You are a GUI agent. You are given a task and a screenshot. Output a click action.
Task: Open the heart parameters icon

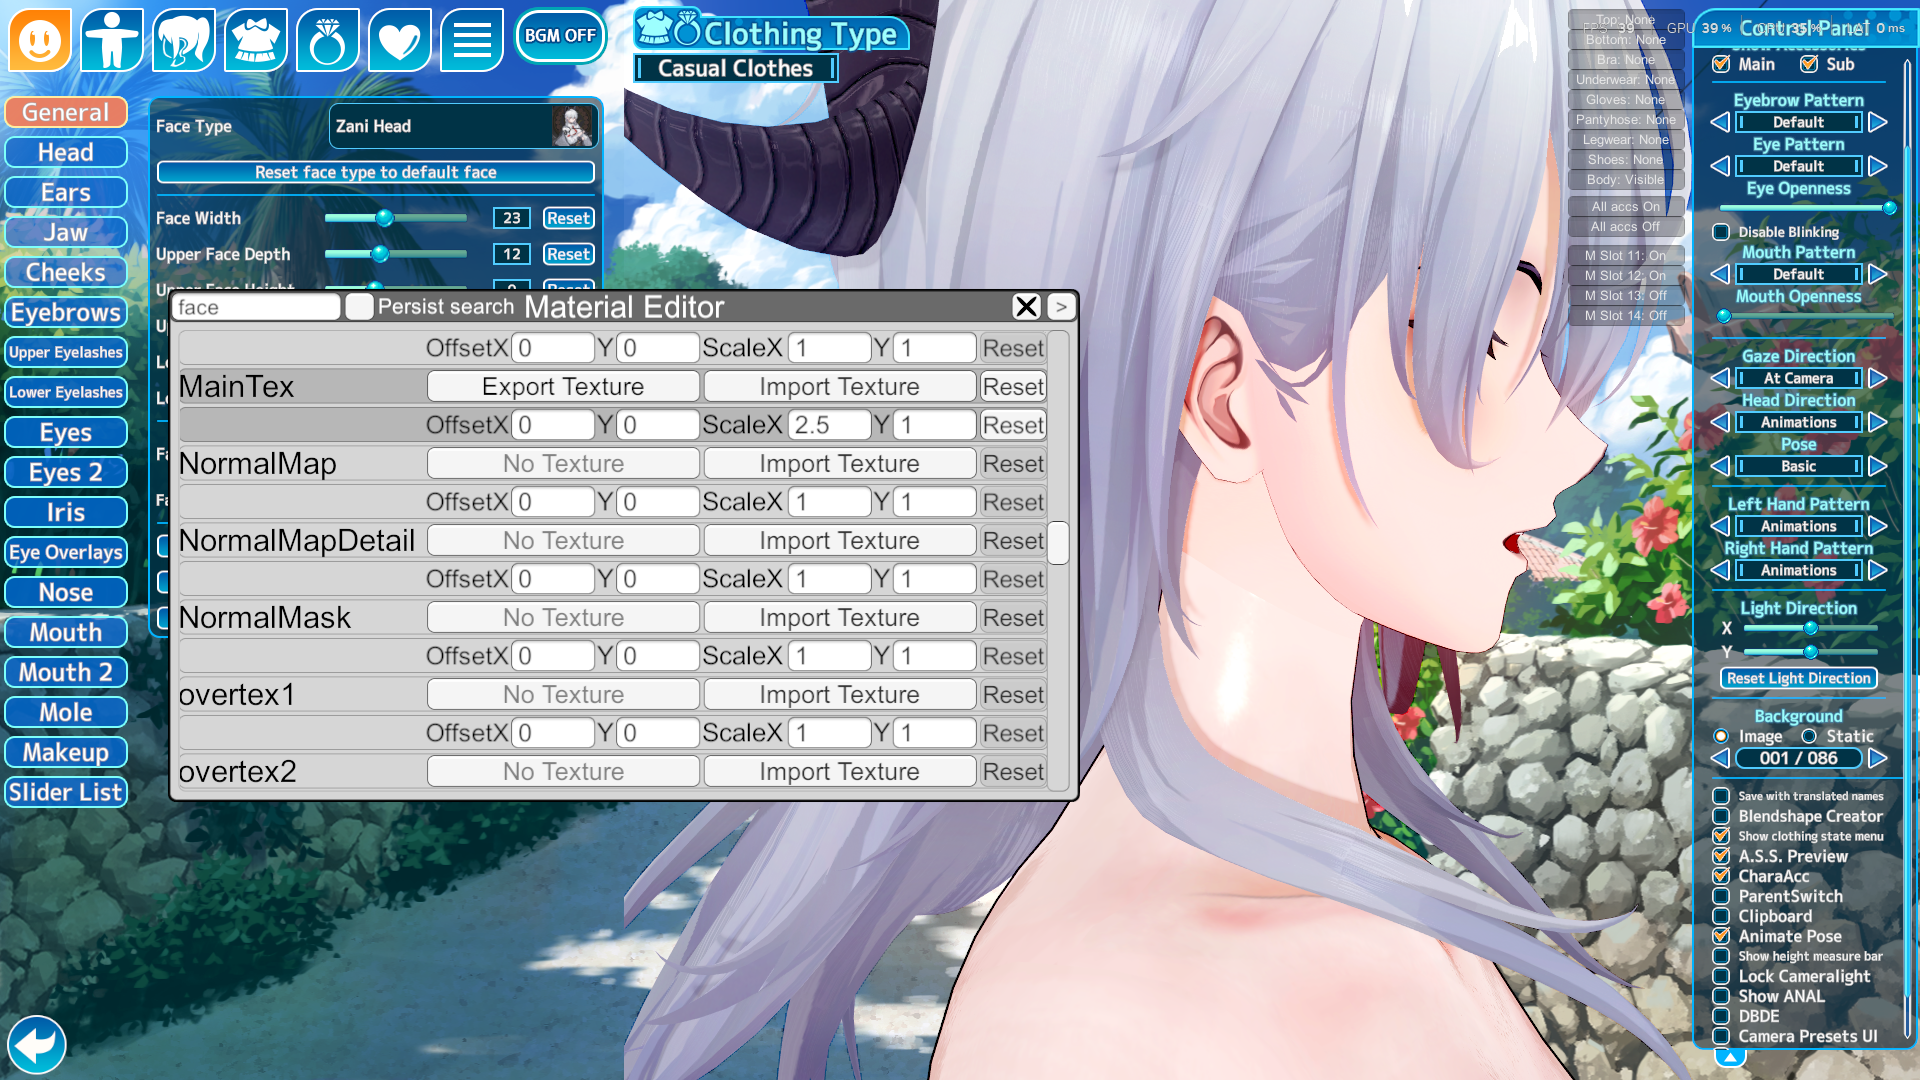coord(400,40)
